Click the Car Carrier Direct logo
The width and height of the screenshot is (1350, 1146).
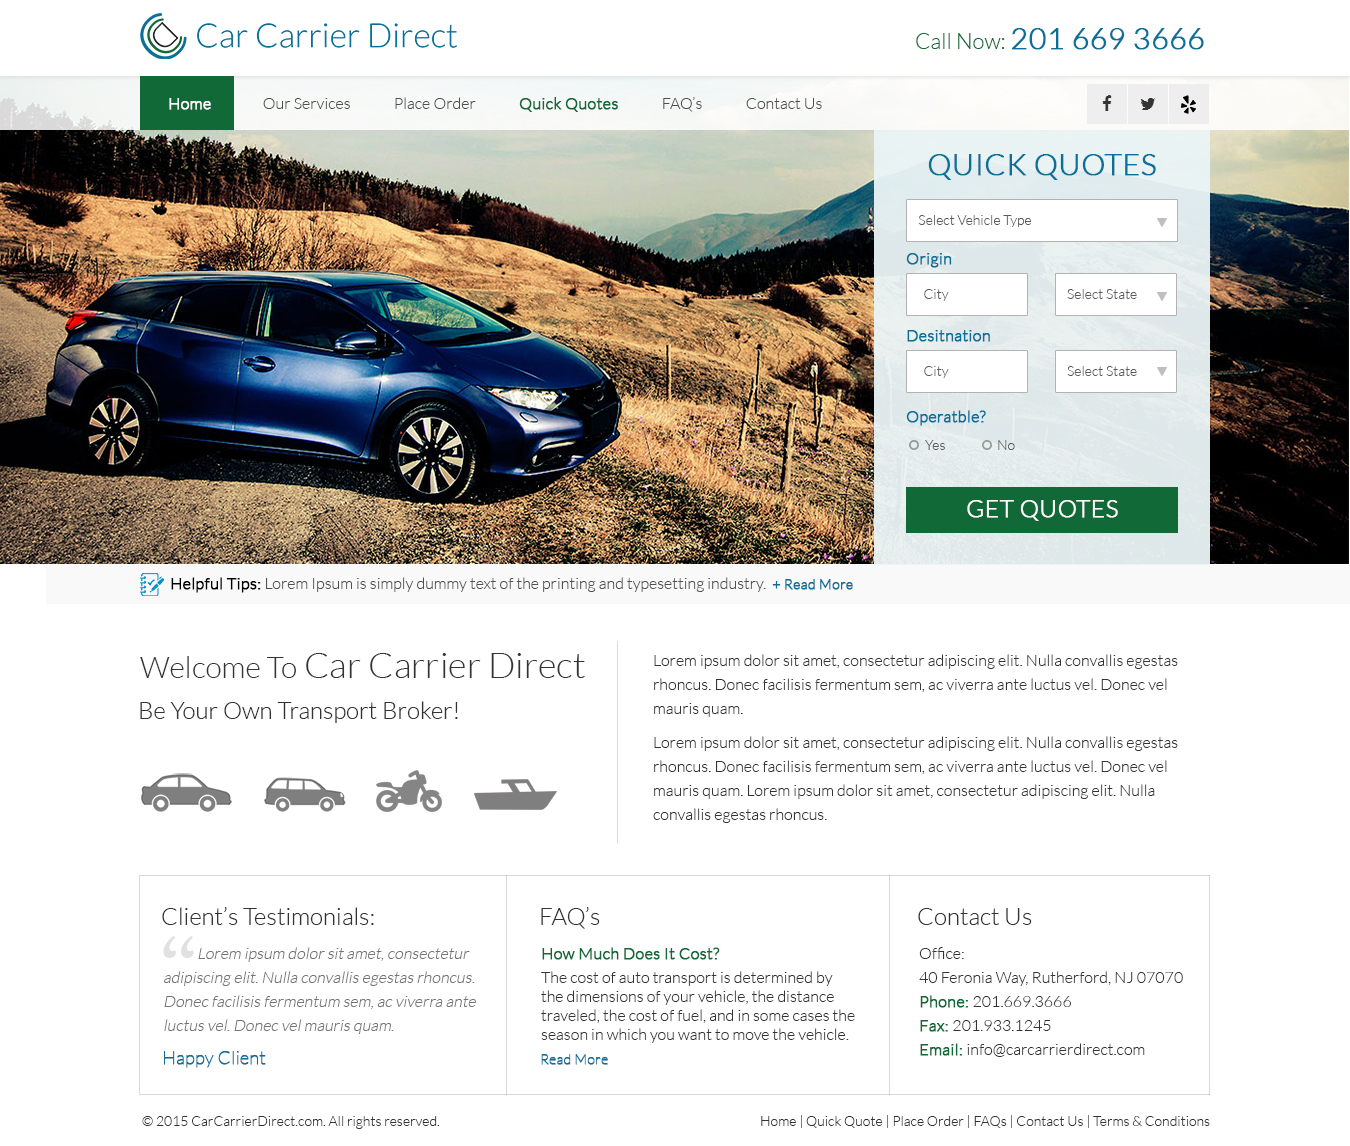click(x=297, y=36)
